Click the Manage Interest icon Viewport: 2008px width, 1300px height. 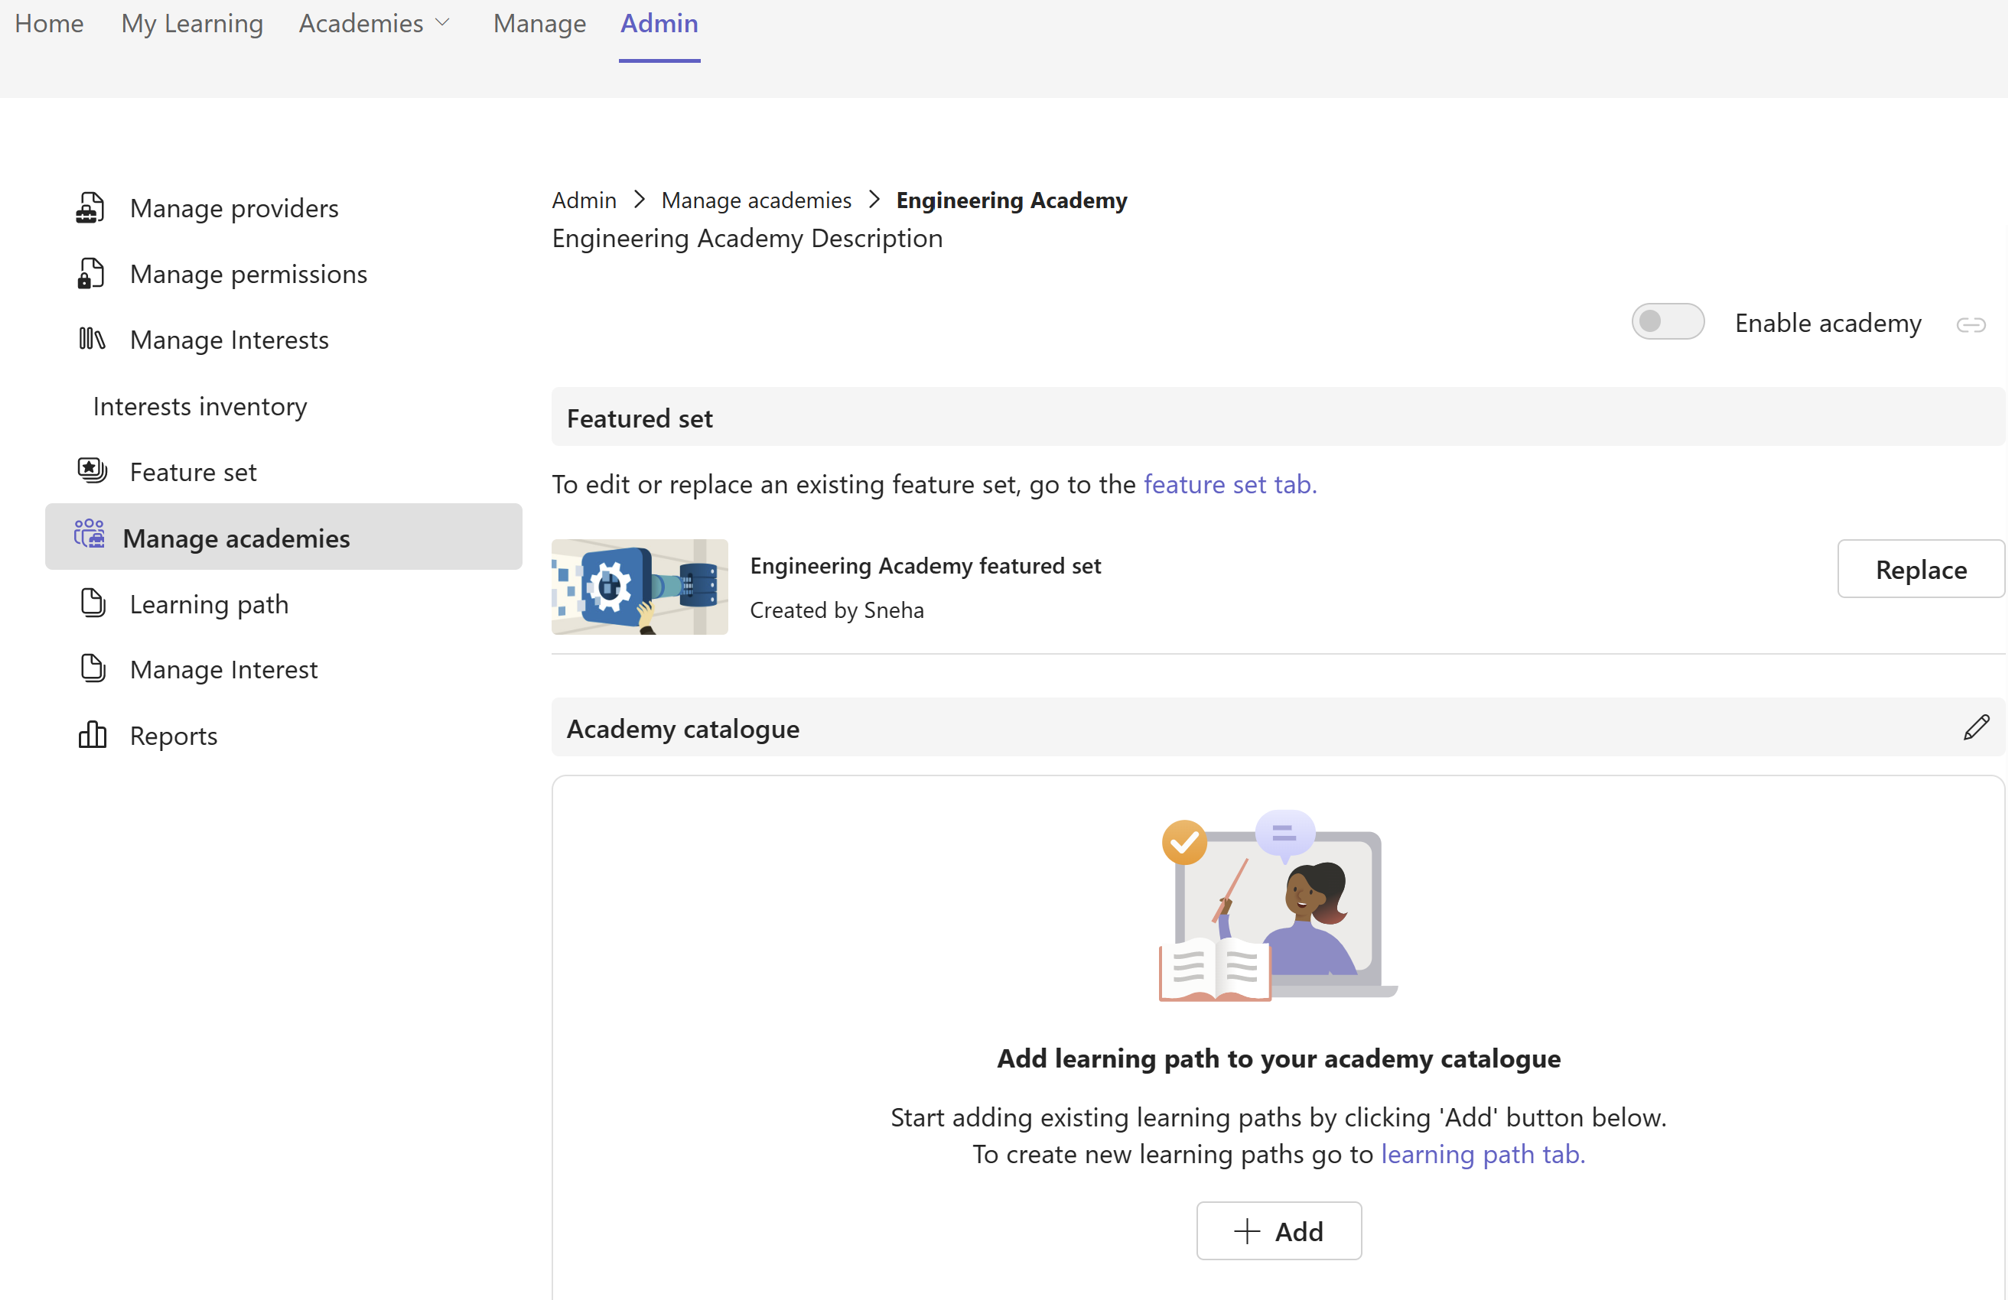pos(92,668)
